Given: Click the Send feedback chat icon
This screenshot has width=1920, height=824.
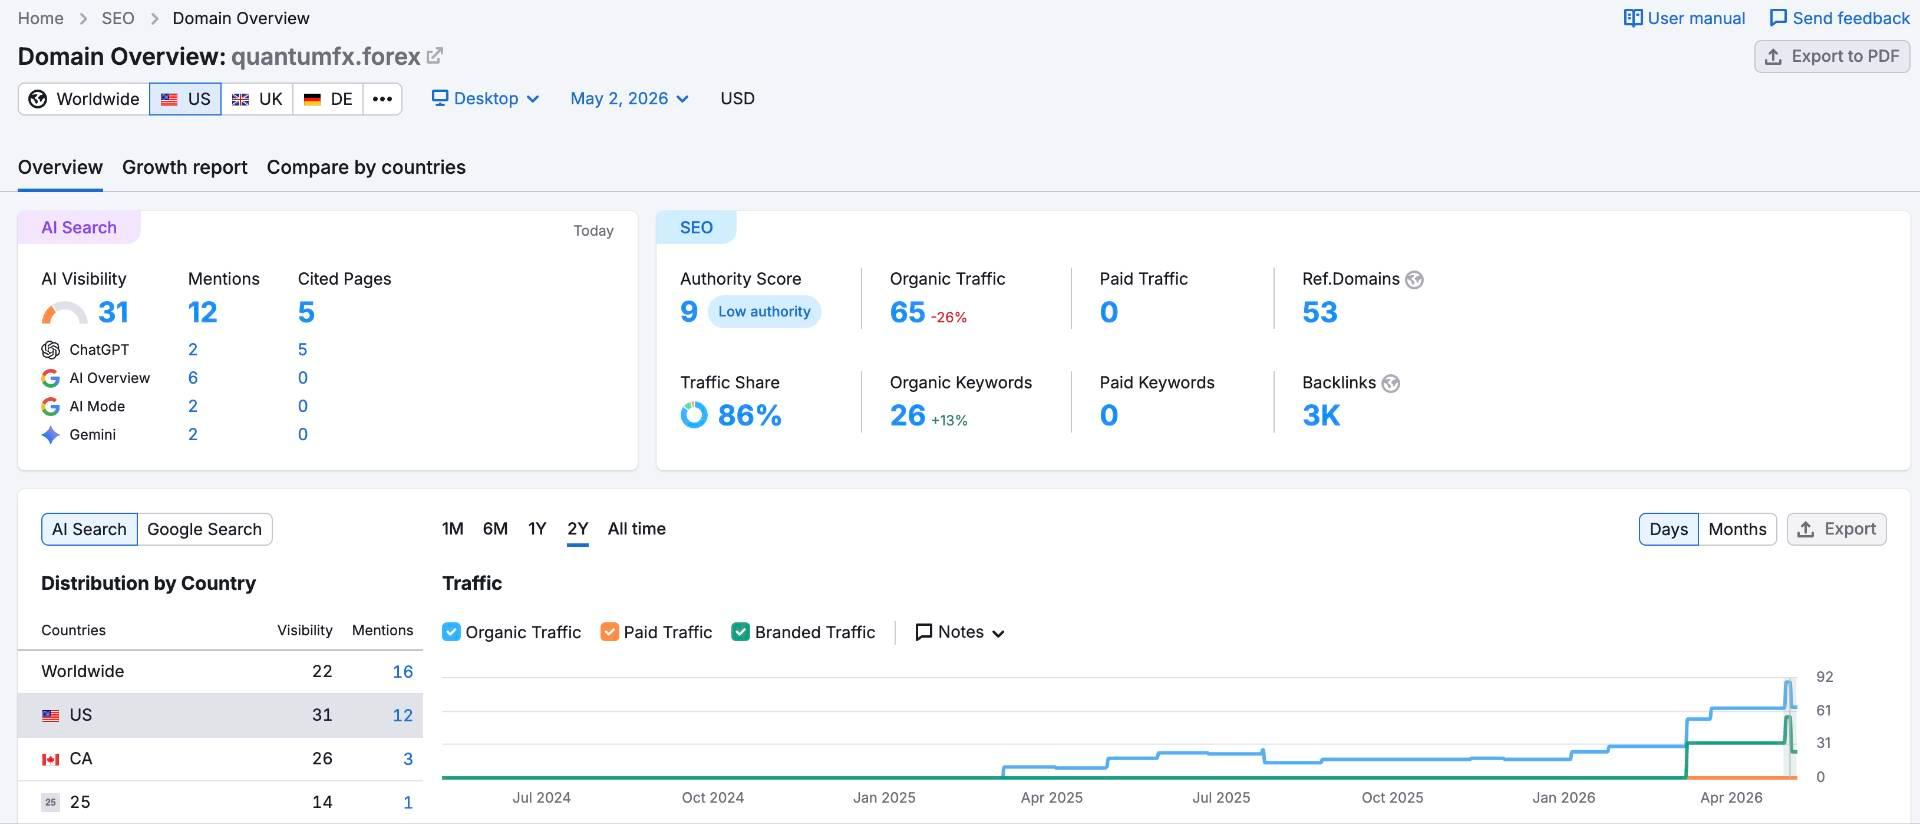Looking at the screenshot, I should click(x=1778, y=18).
